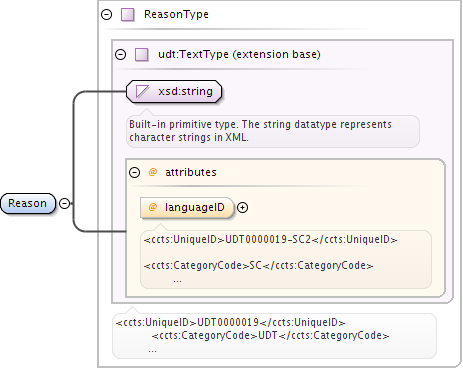463x369 pixels.
Task: Click the xsd:string simple type triangle icon
Action: (142, 91)
